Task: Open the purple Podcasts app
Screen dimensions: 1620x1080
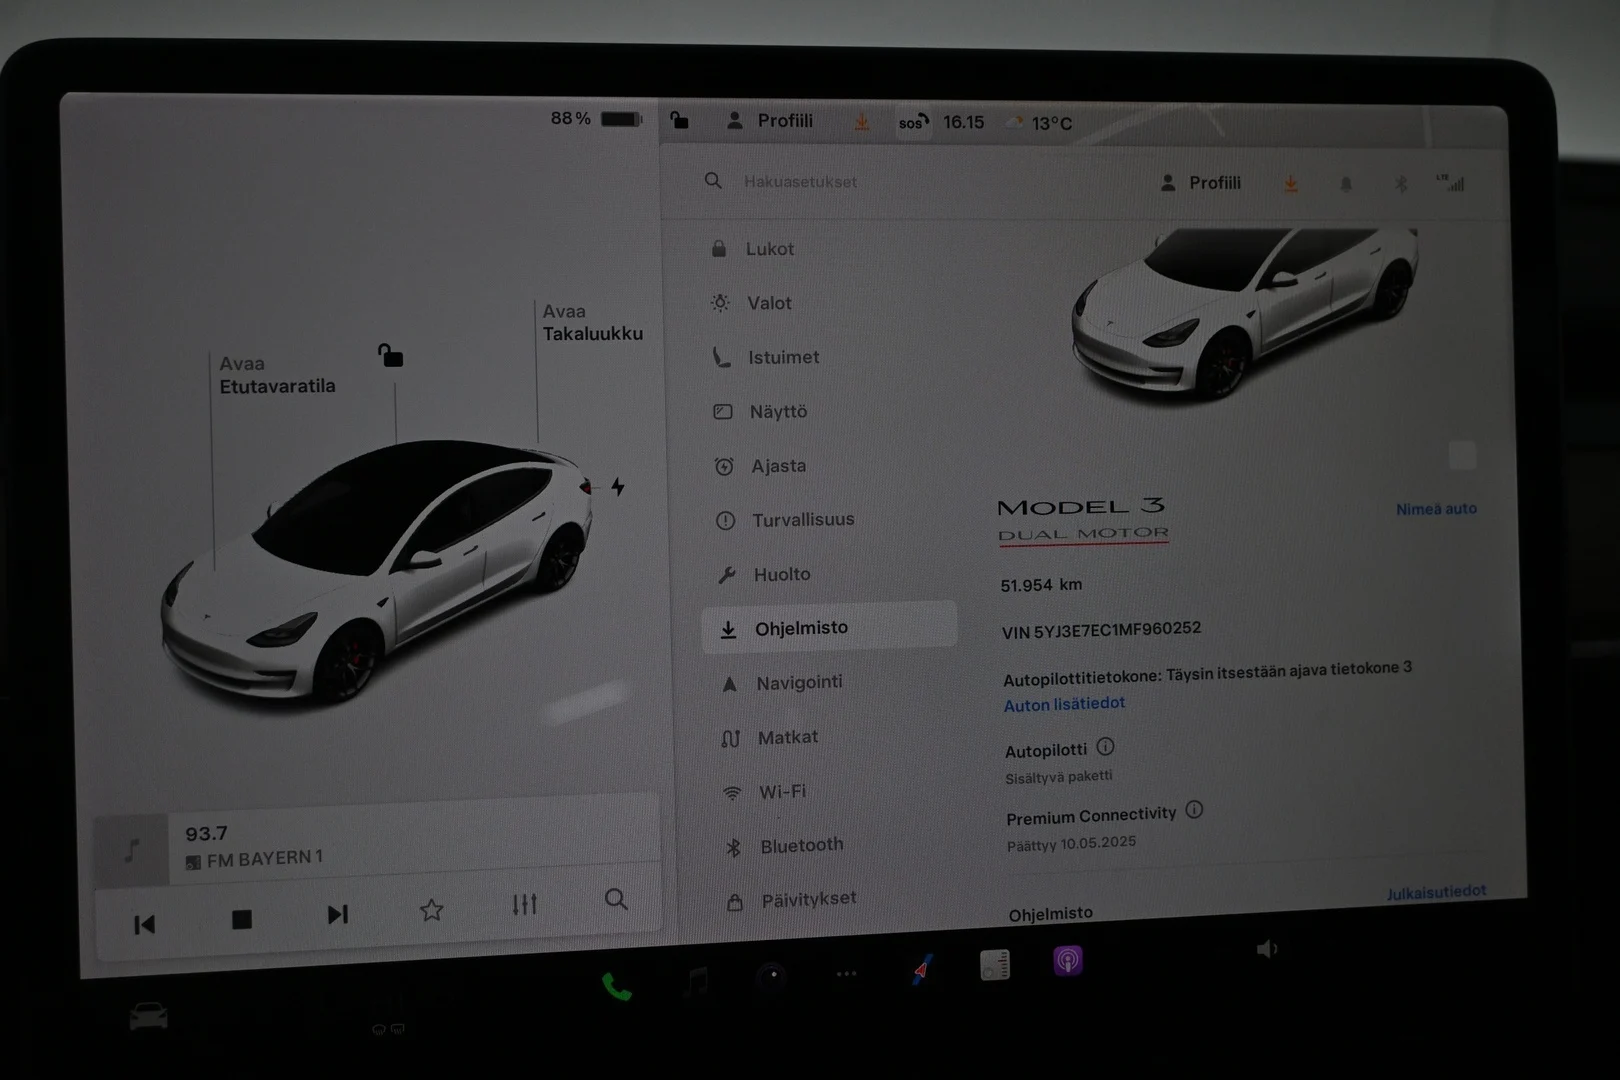Action: 1068,961
